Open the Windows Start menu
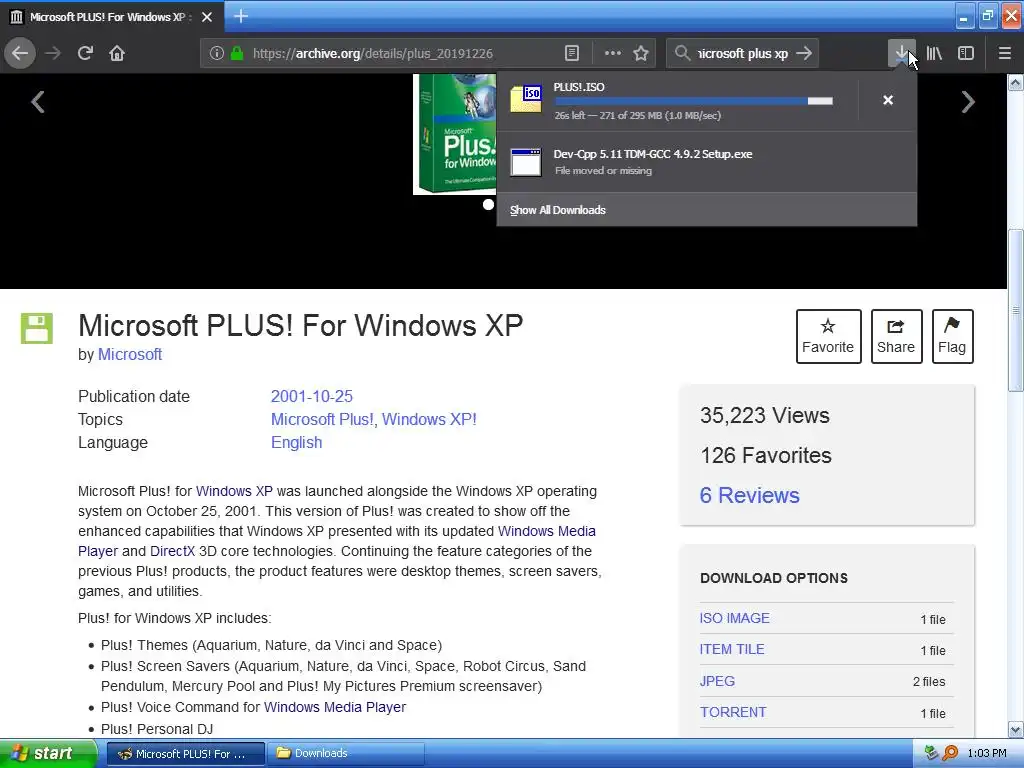Screen dimensions: 1024x768 (x=48, y=753)
